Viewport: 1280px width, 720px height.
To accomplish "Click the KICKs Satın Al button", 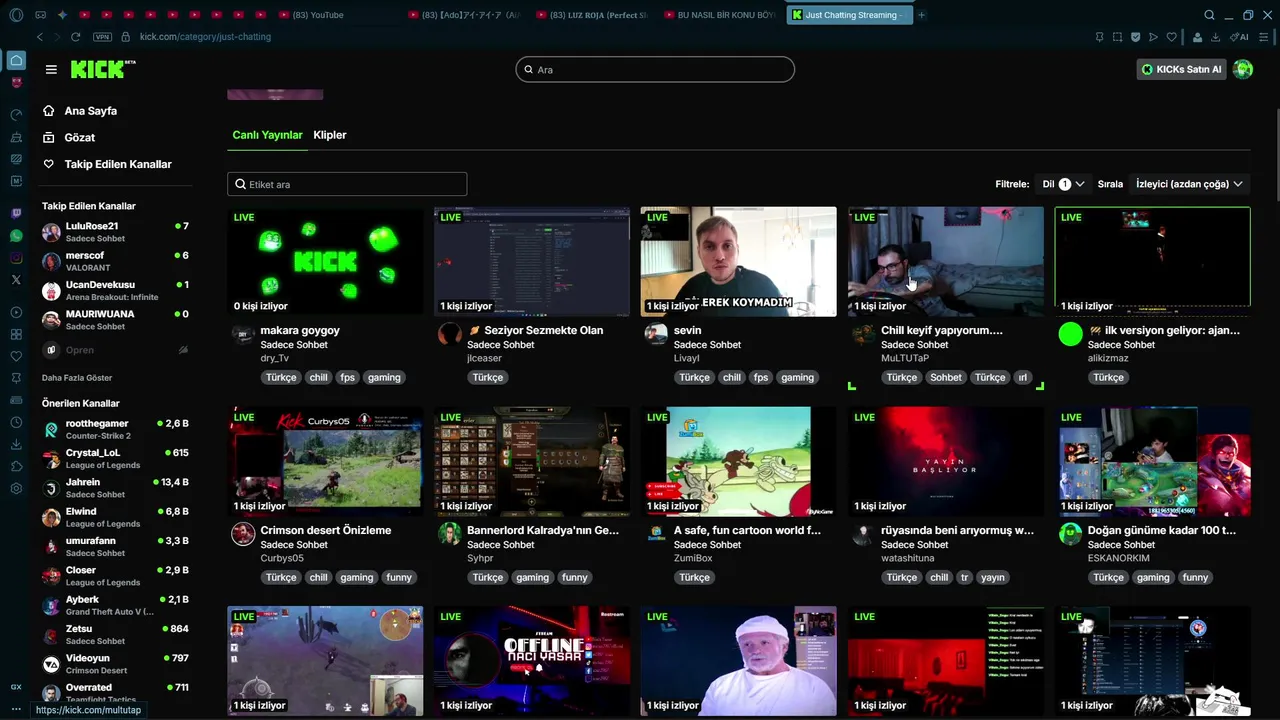I will [x=1182, y=69].
